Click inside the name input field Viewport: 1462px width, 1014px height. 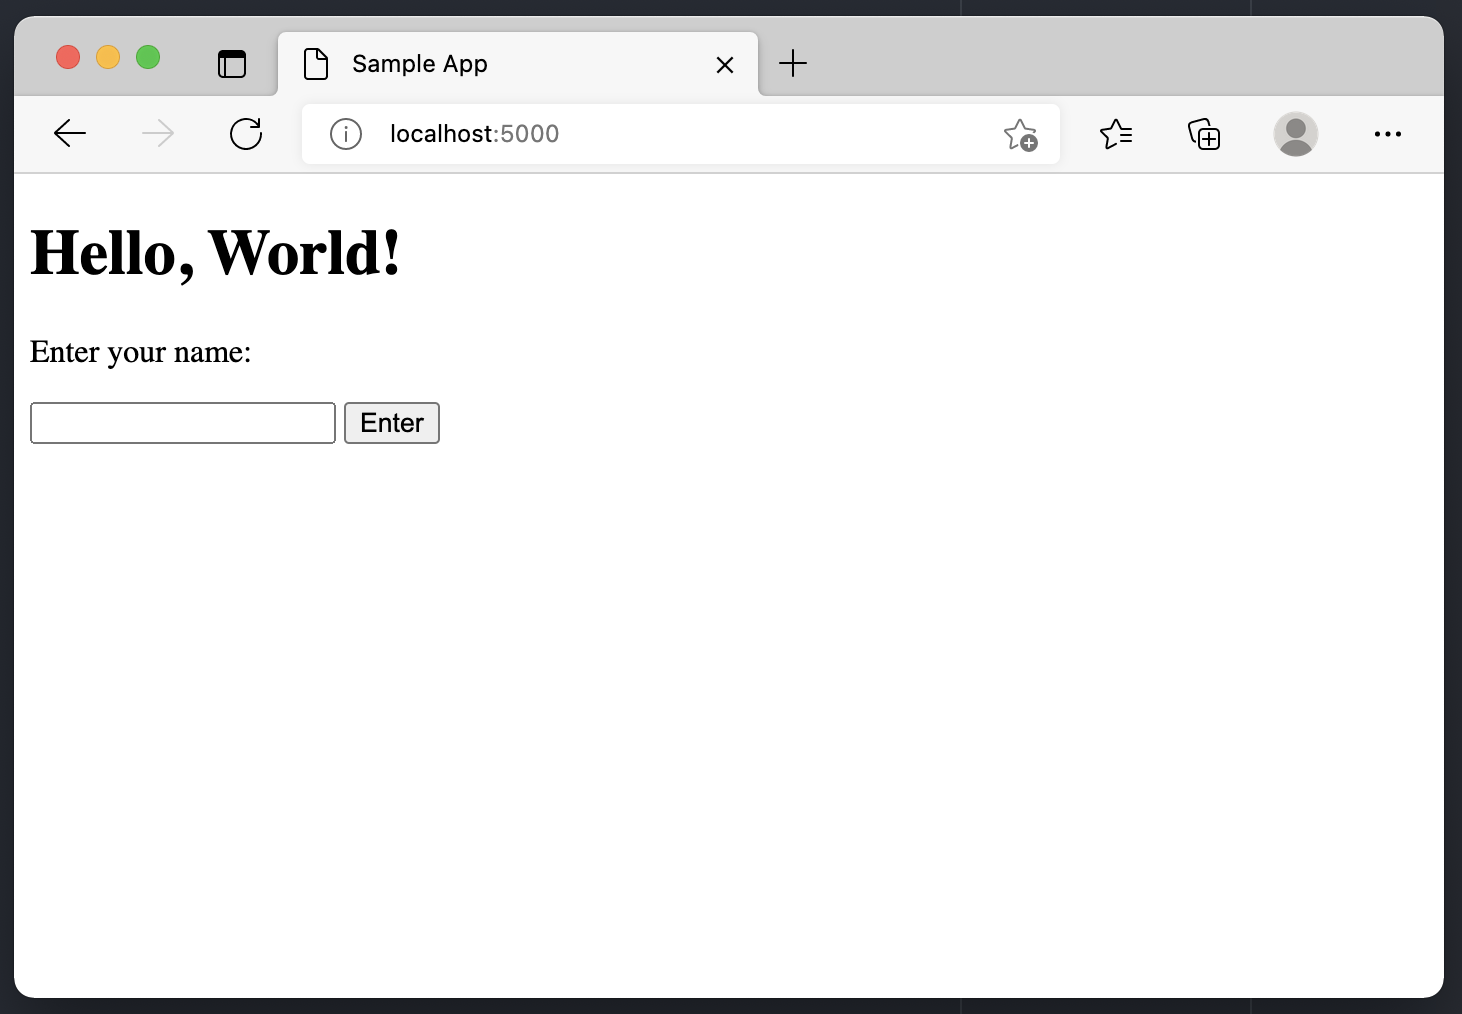[182, 423]
